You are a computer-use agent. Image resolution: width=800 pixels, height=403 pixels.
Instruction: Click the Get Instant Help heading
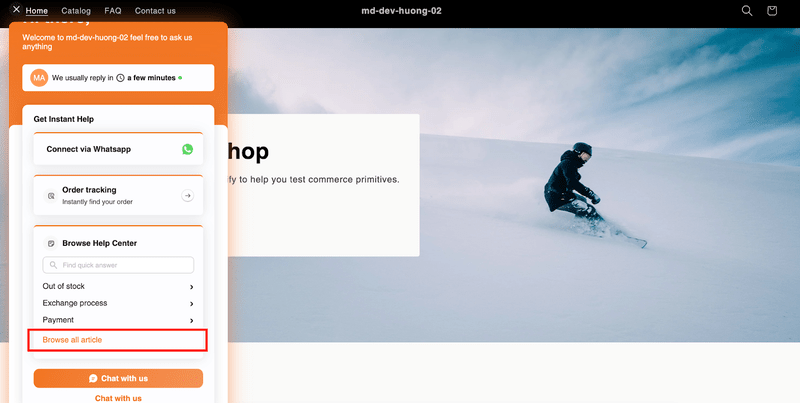tap(64, 119)
